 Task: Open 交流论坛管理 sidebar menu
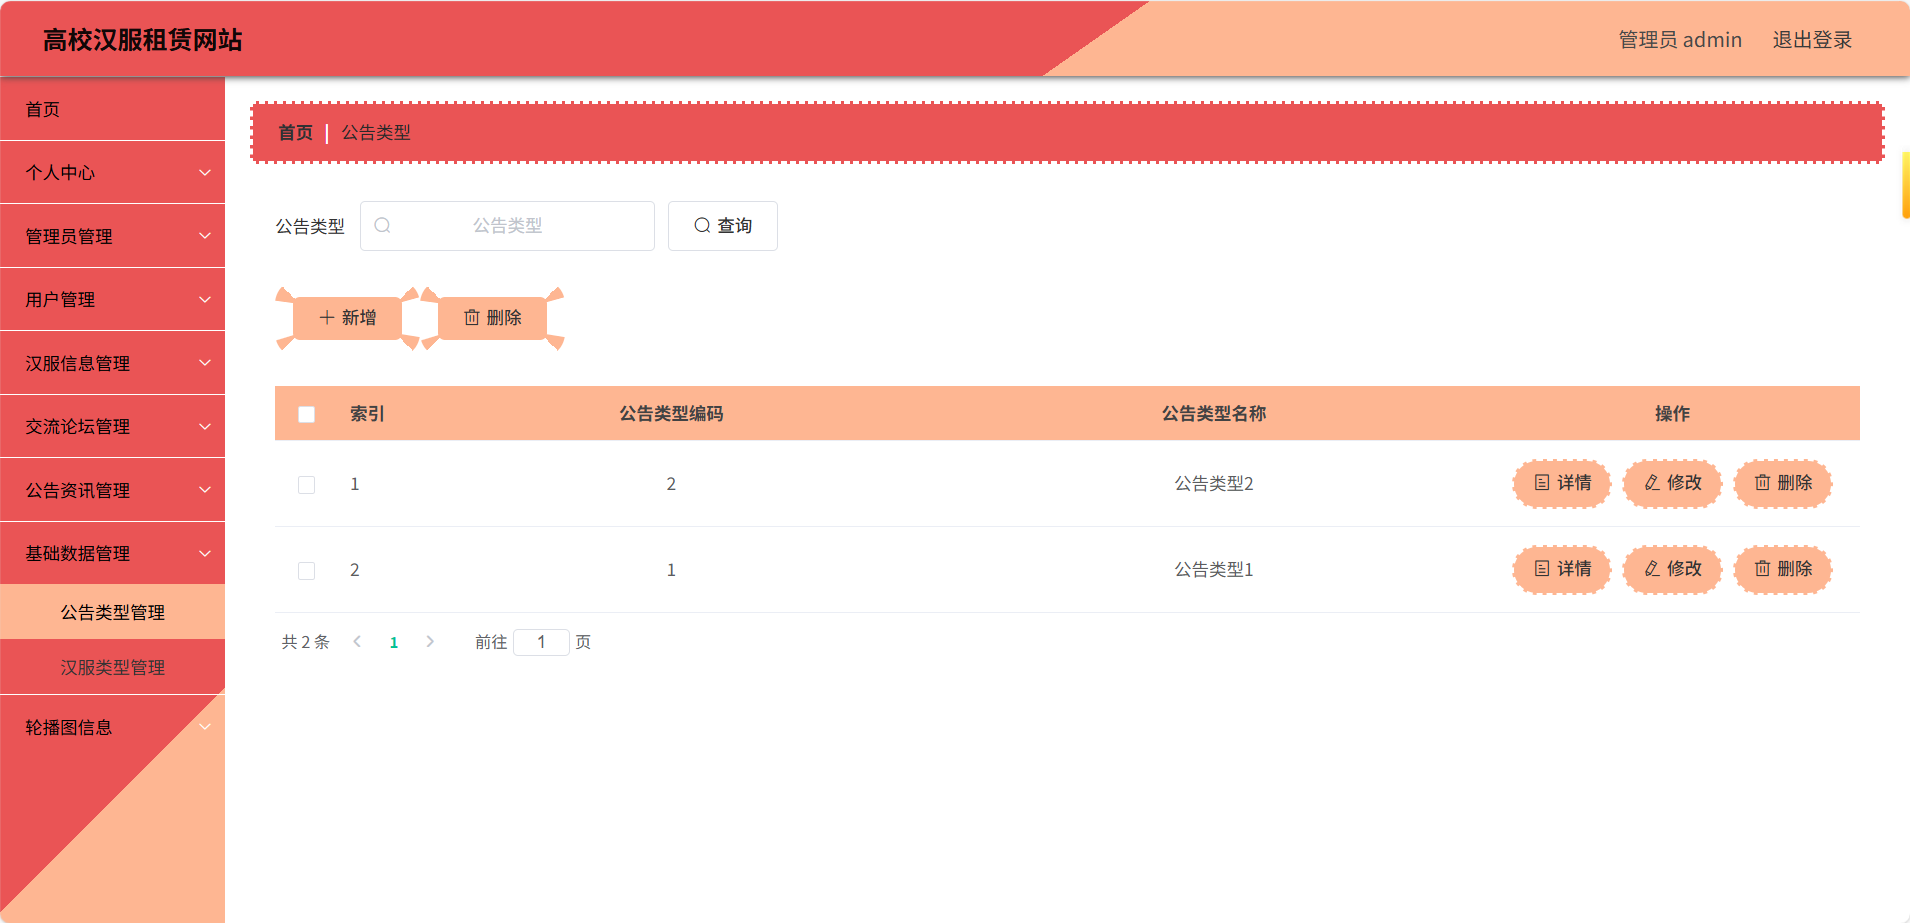click(112, 427)
